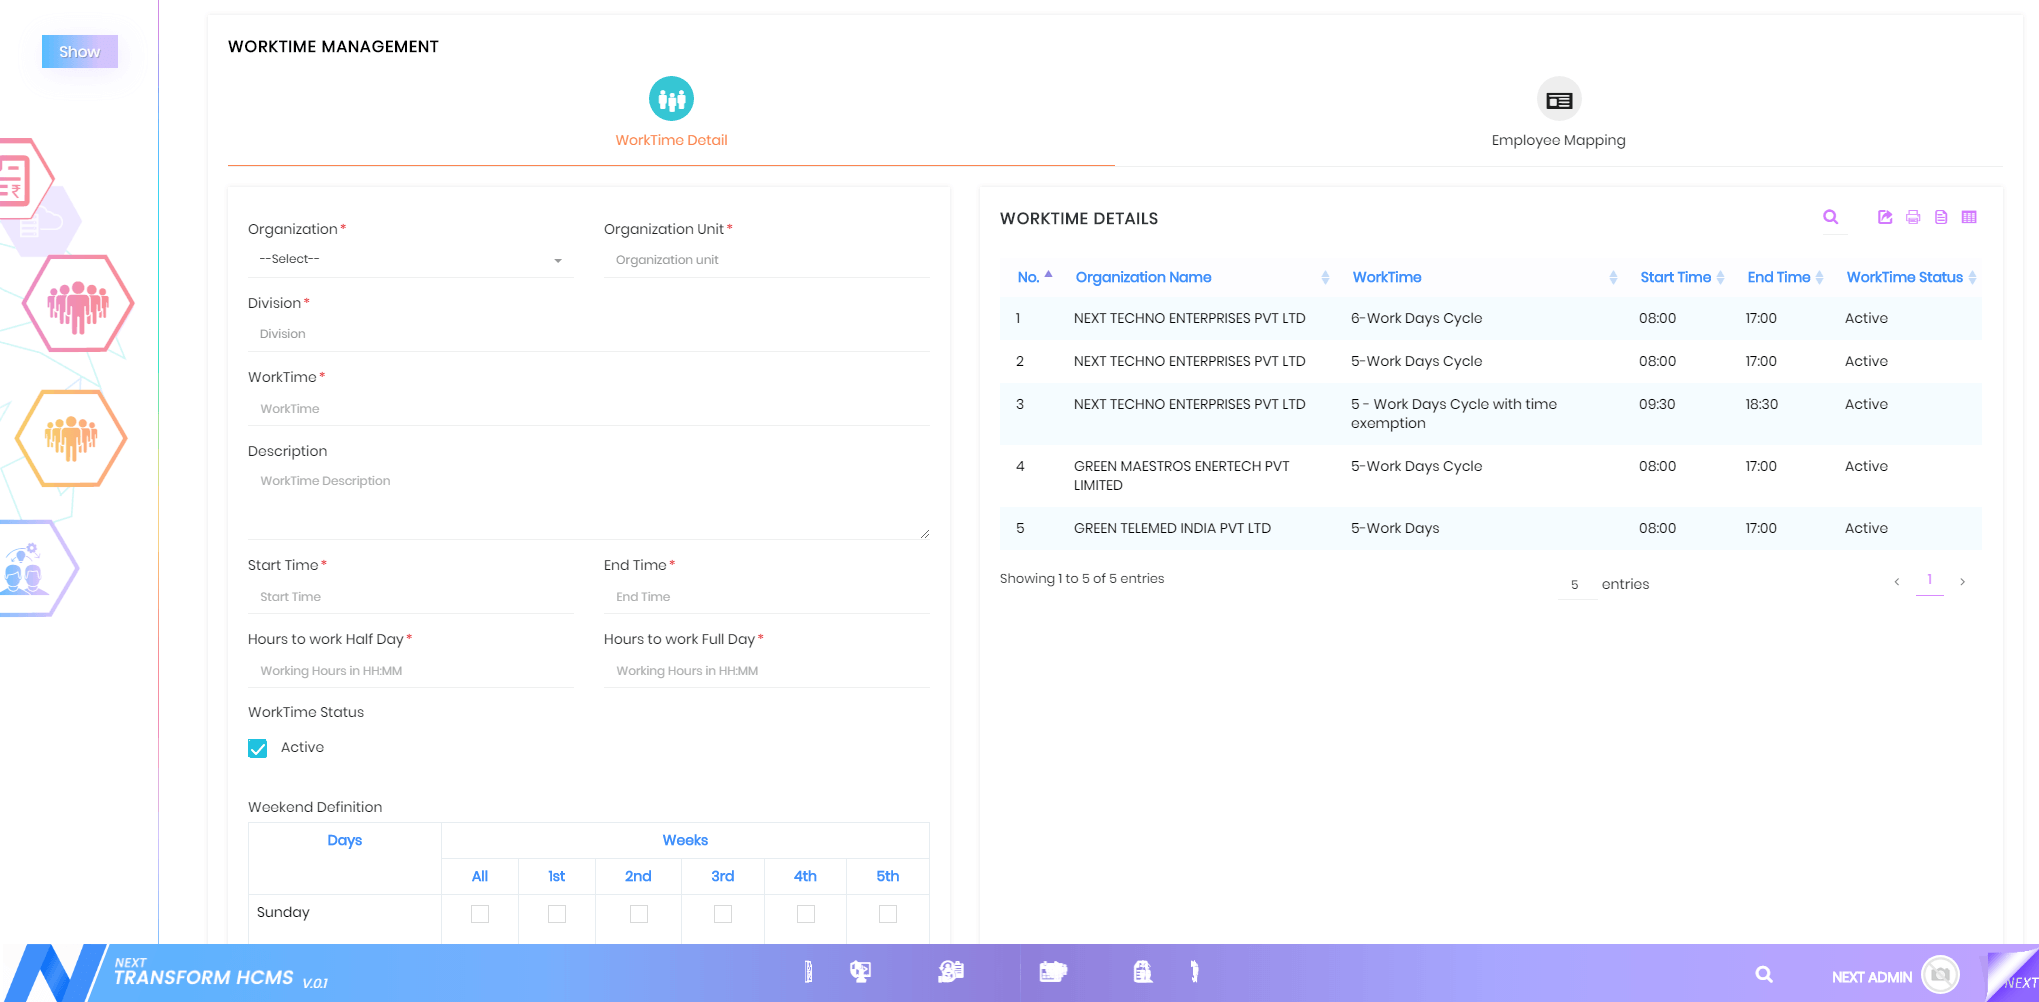Check the Sunday 5th week checkbox

[887, 914]
